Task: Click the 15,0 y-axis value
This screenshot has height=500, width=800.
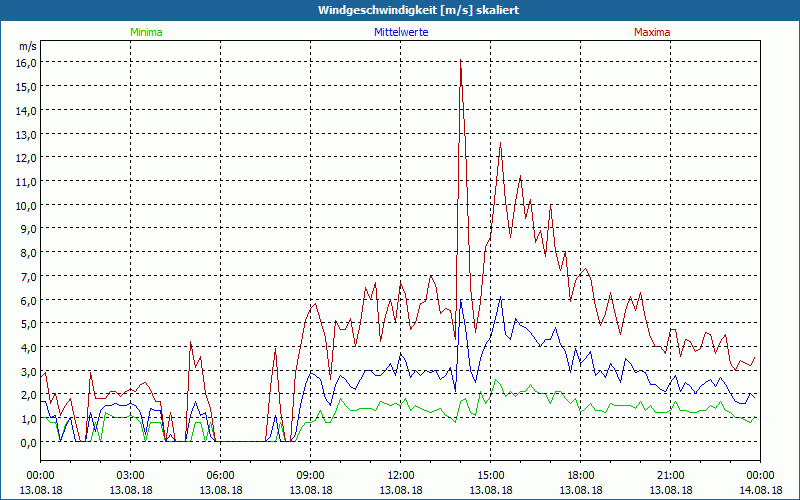Action: pos(27,87)
